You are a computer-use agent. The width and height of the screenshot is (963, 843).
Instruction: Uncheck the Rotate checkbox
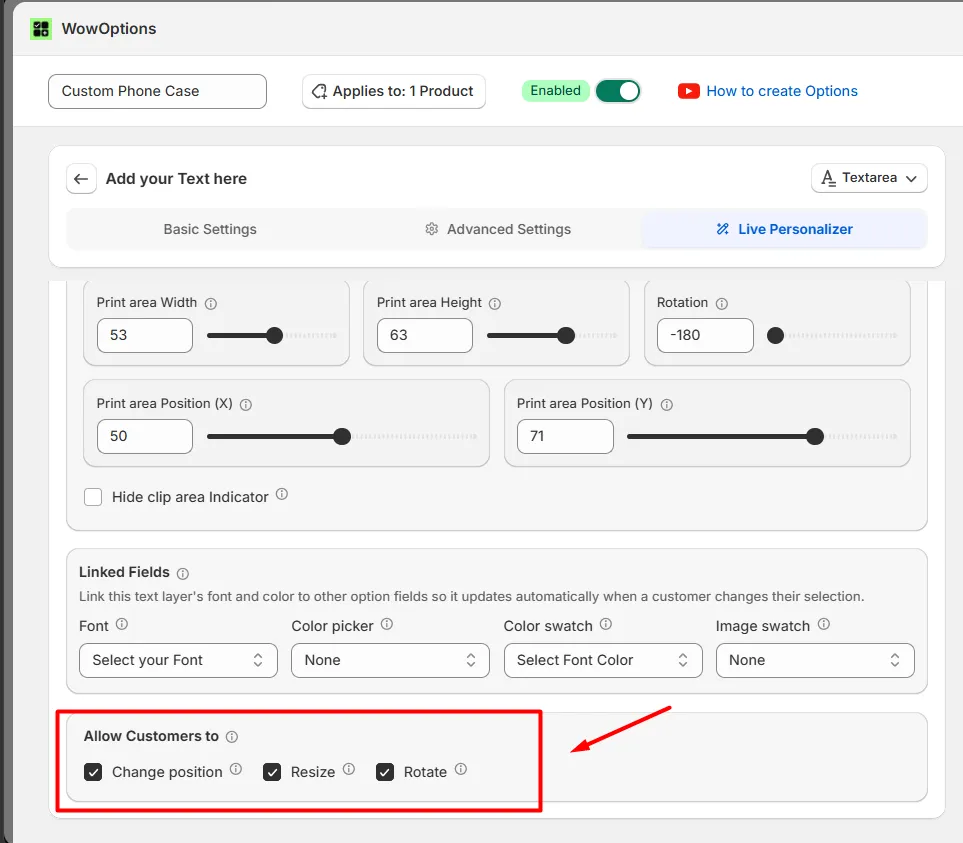[x=385, y=772]
